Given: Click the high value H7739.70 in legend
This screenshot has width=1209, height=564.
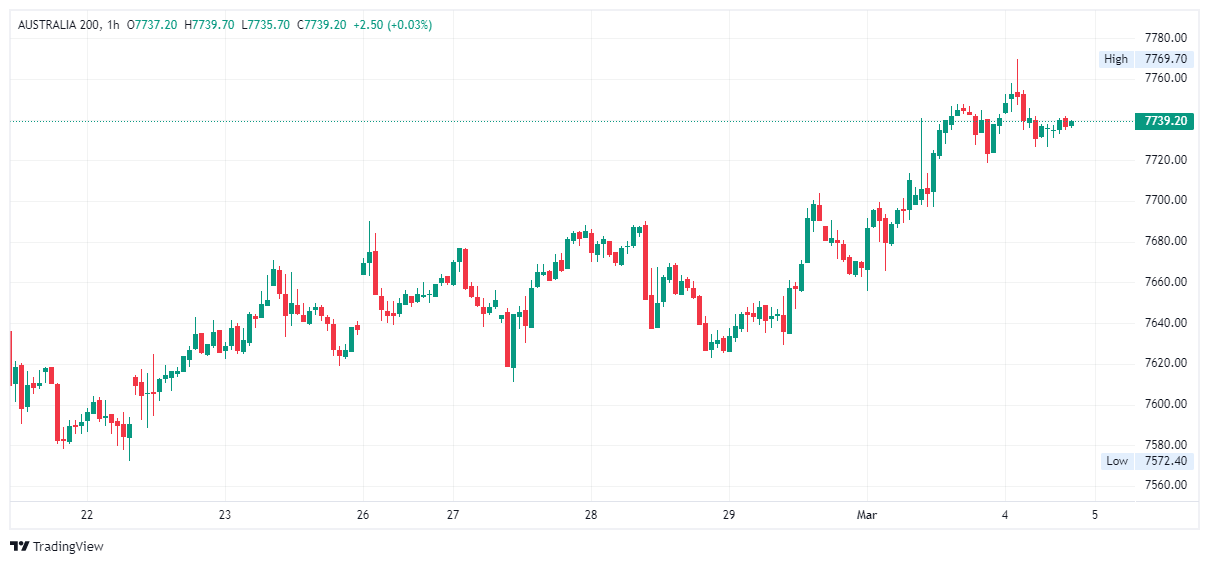Looking at the screenshot, I should pos(209,24).
